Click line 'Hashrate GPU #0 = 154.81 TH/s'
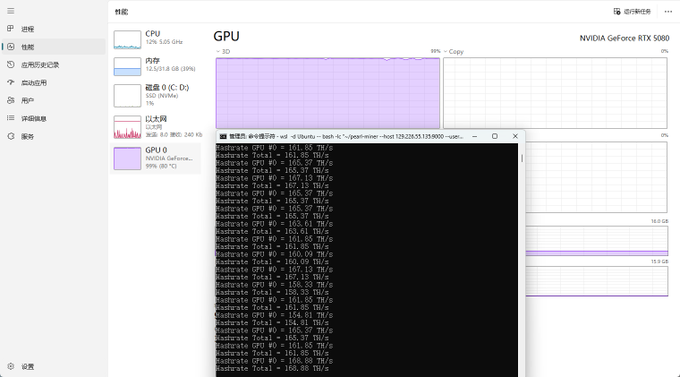680x377 pixels. pyautogui.click(x=275, y=315)
